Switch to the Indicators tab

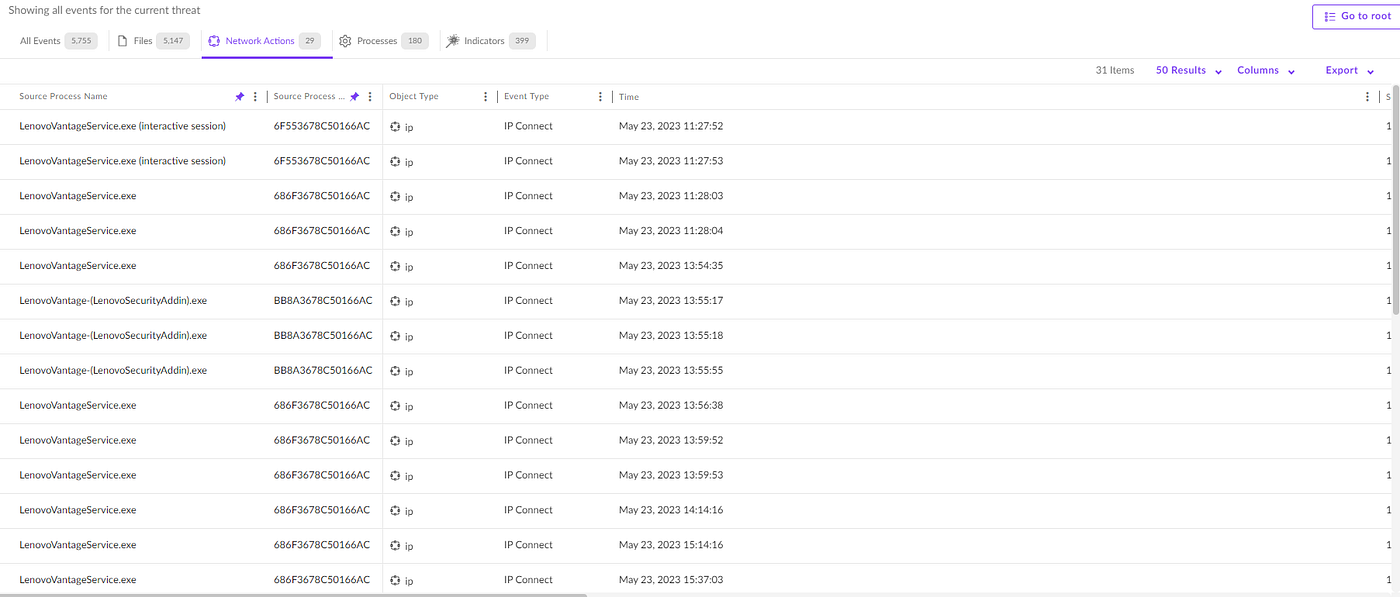coord(491,41)
